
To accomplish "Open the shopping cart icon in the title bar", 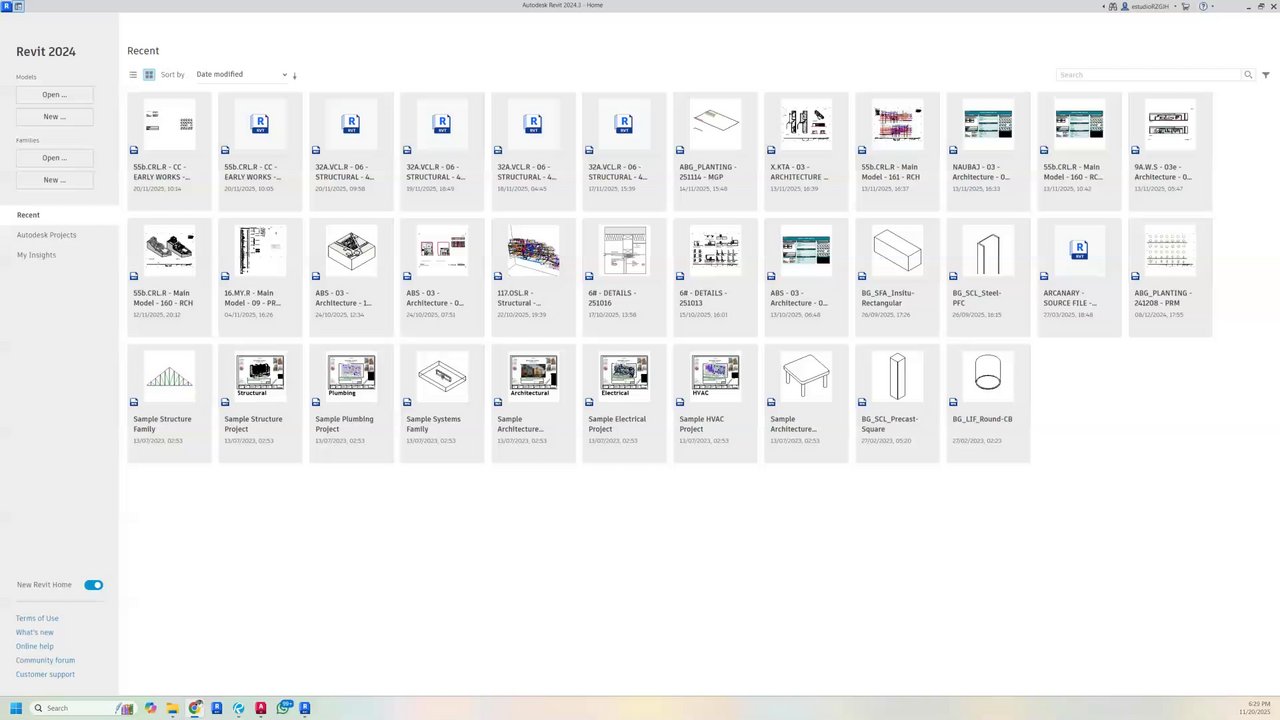I will (x=1186, y=6).
